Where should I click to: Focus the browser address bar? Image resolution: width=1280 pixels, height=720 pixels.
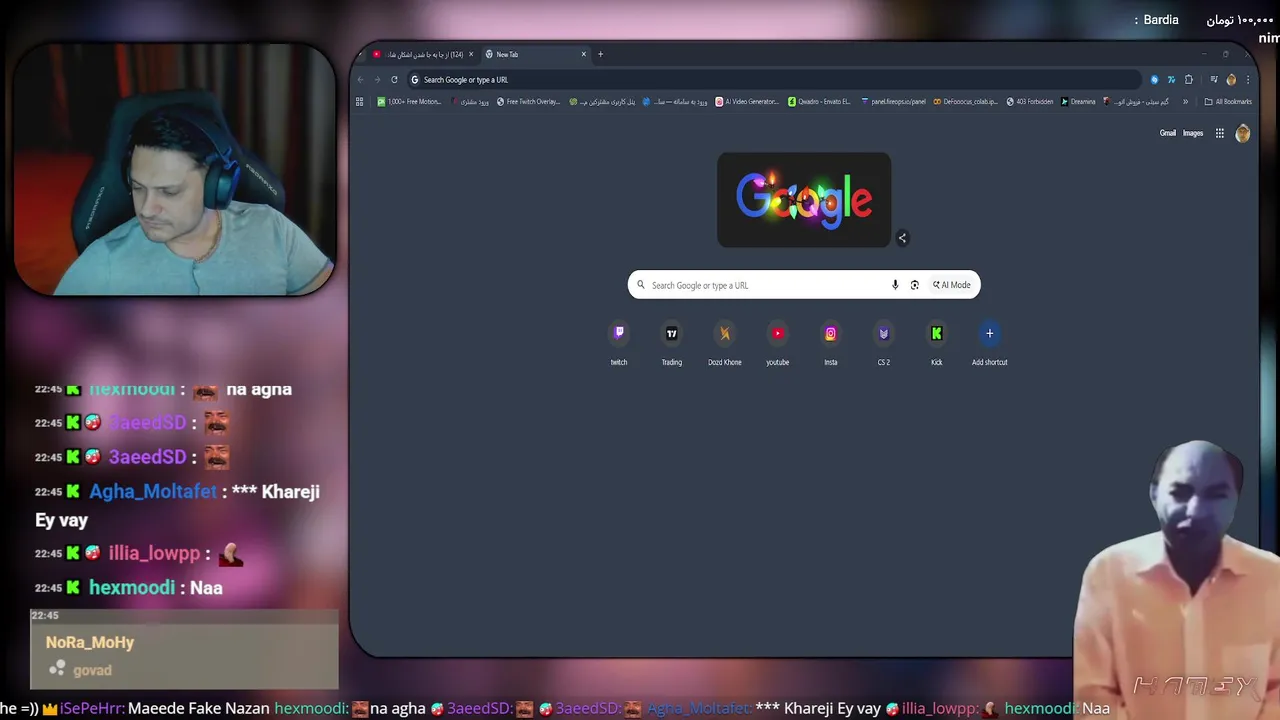pyautogui.click(x=774, y=80)
